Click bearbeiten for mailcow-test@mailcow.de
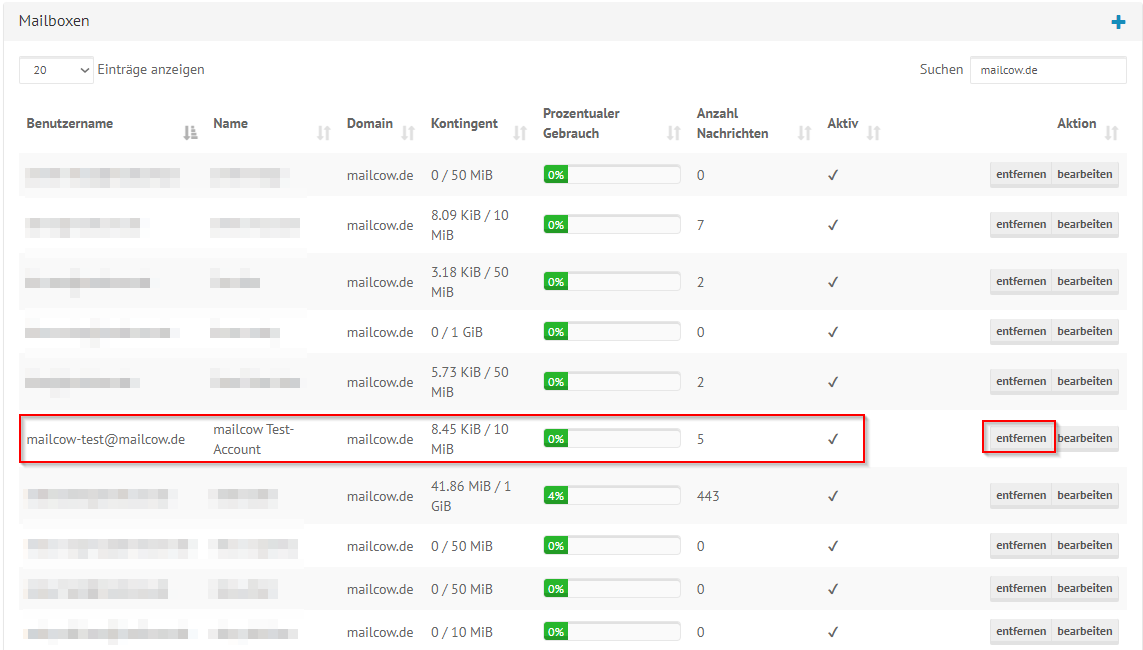 coord(1086,438)
